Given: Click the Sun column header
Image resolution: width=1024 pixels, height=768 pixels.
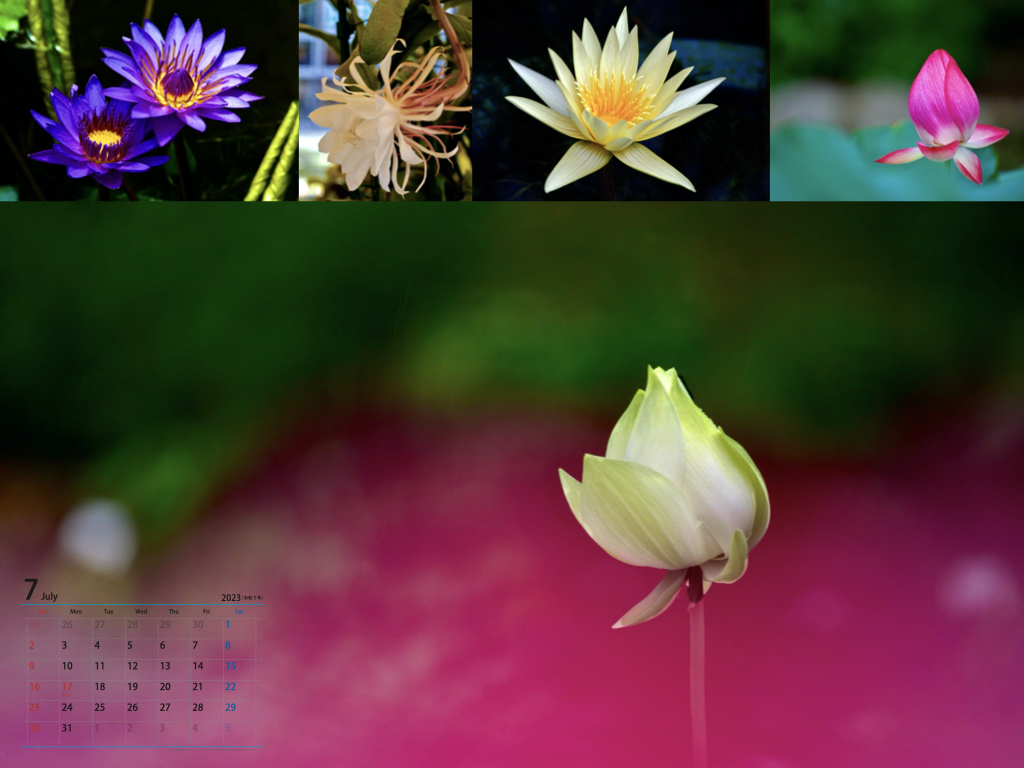Looking at the screenshot, I should [42, 611].
